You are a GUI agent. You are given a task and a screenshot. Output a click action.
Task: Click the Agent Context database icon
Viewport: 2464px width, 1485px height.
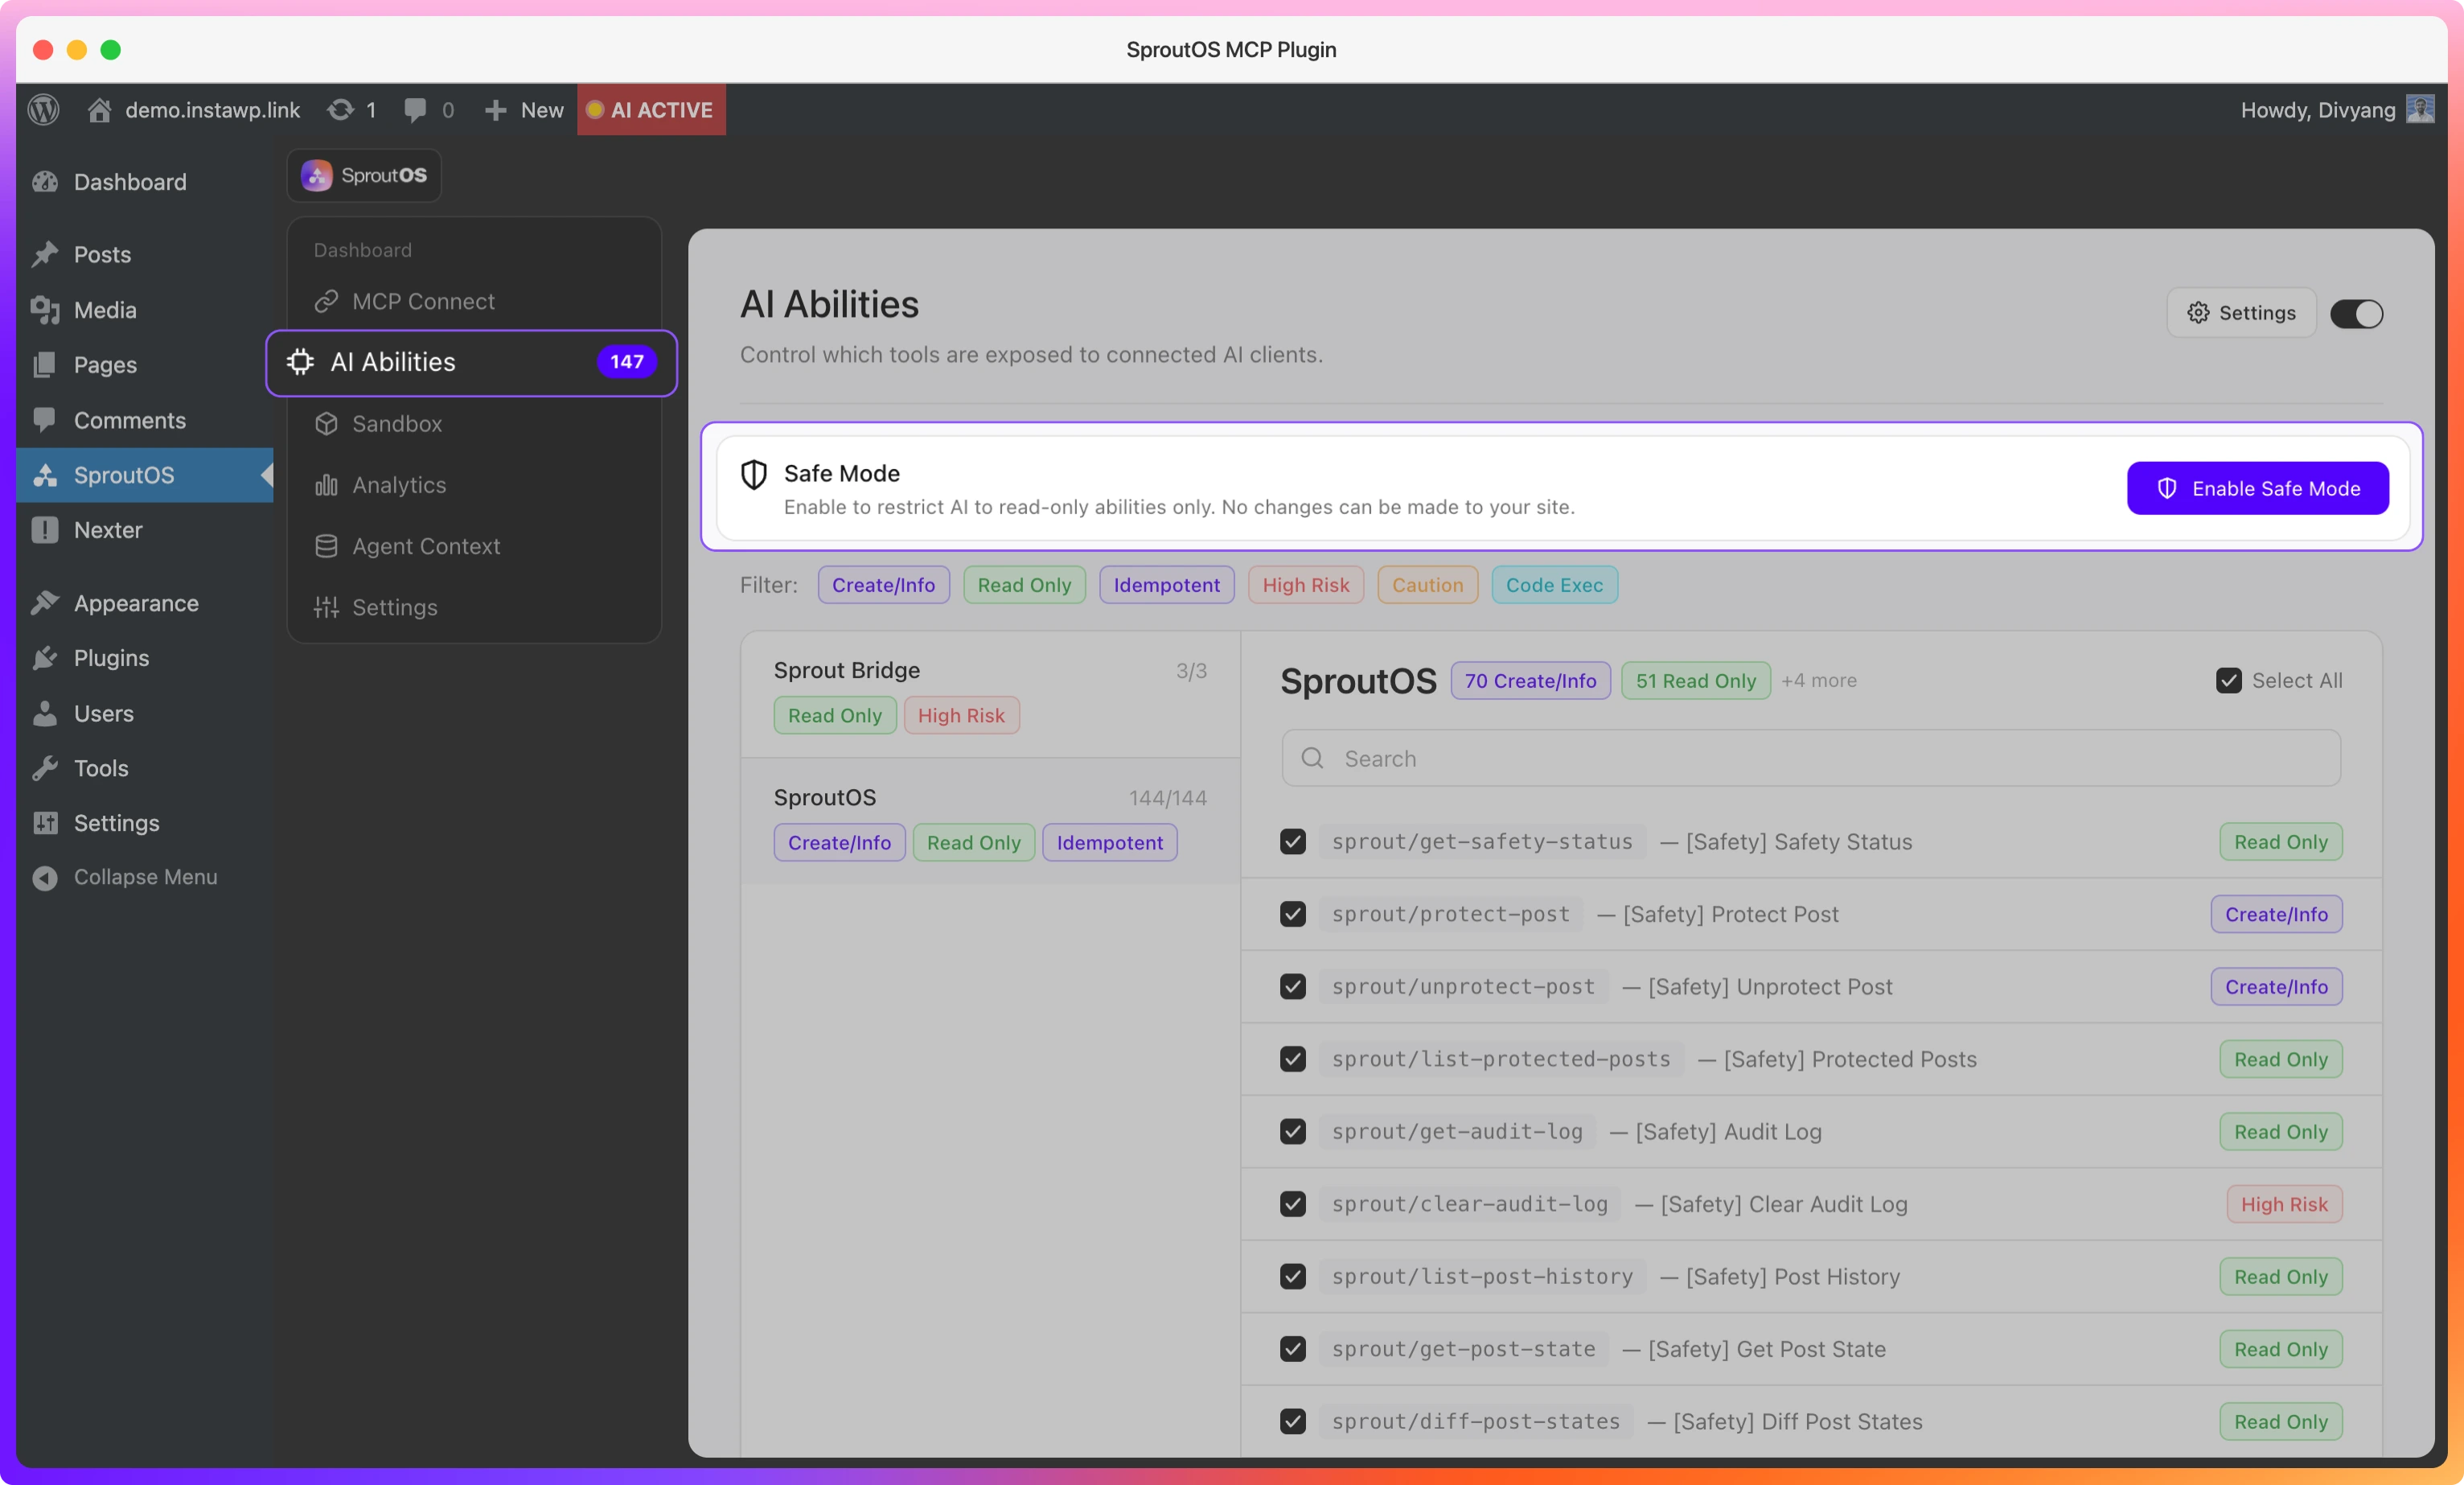pyautogui.click(x=326, y=546)
